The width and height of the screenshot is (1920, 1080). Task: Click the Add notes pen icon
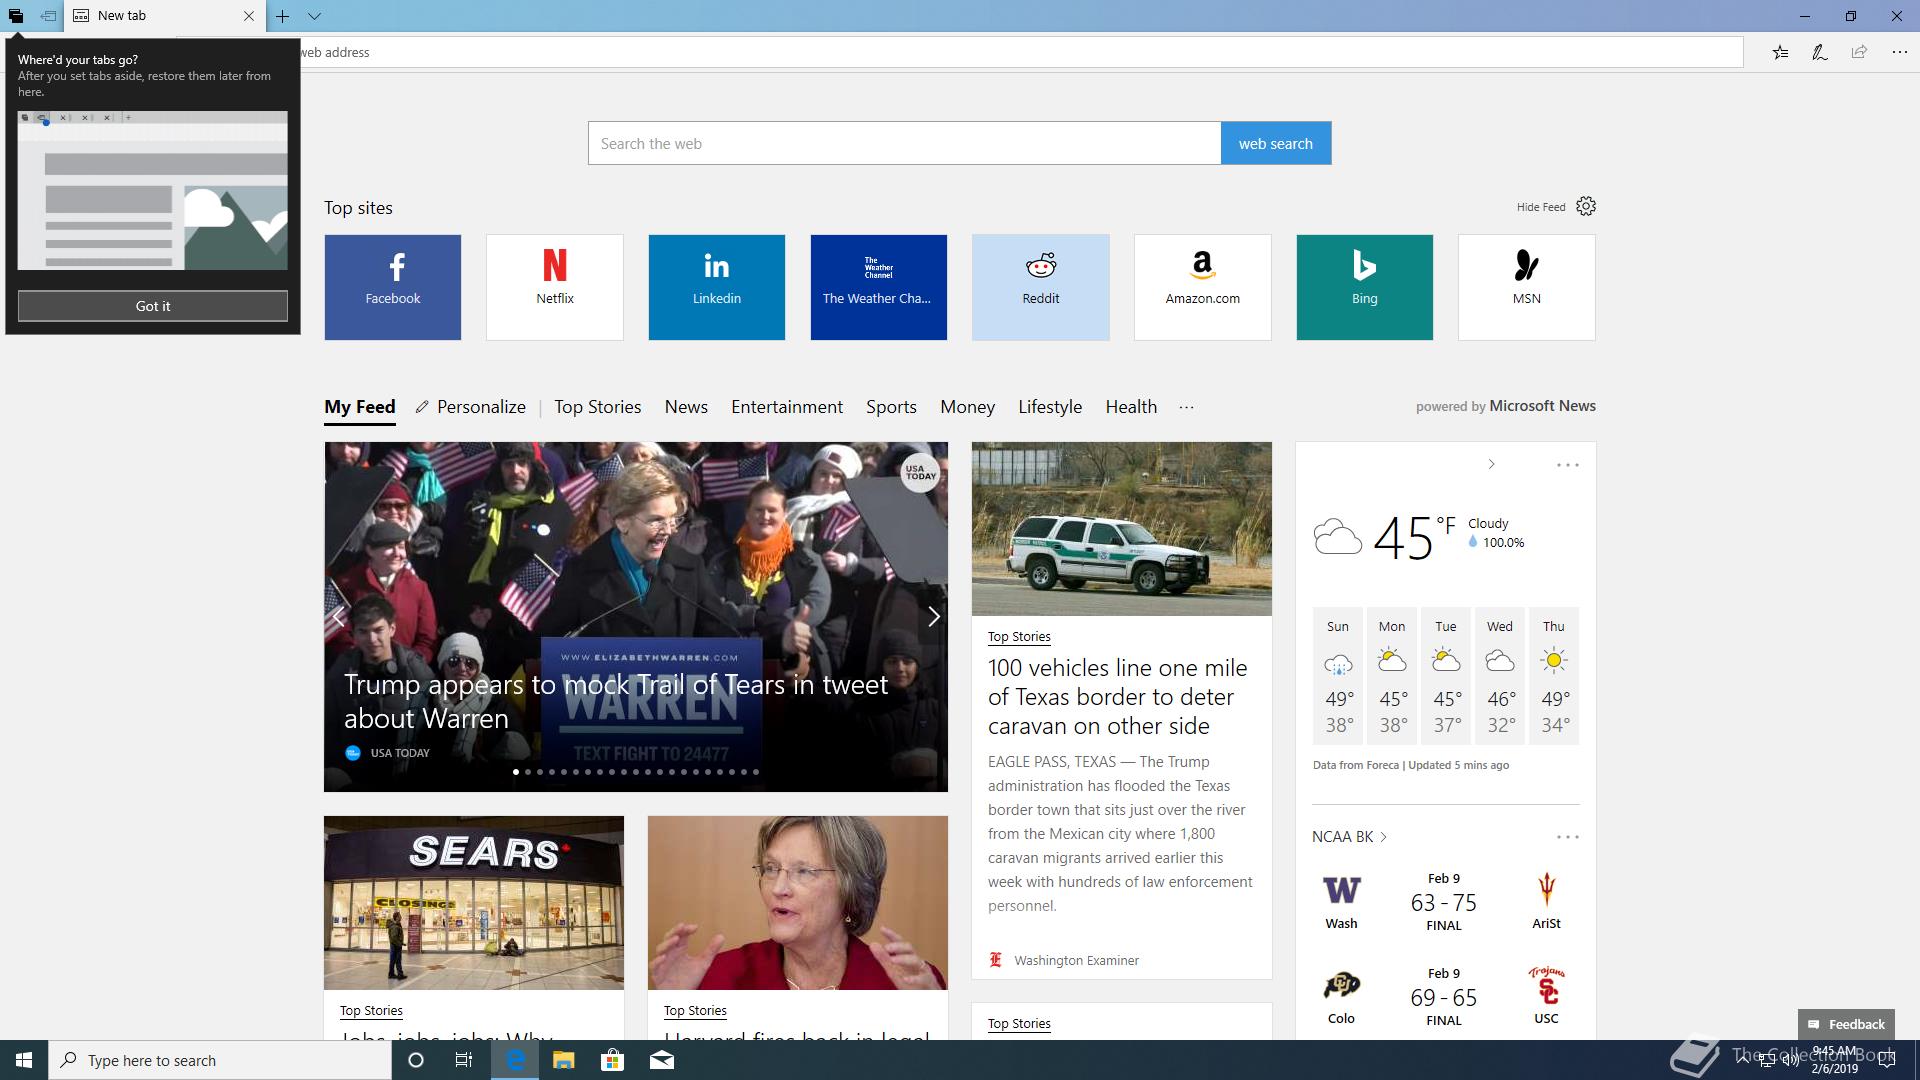[1820, 52]
